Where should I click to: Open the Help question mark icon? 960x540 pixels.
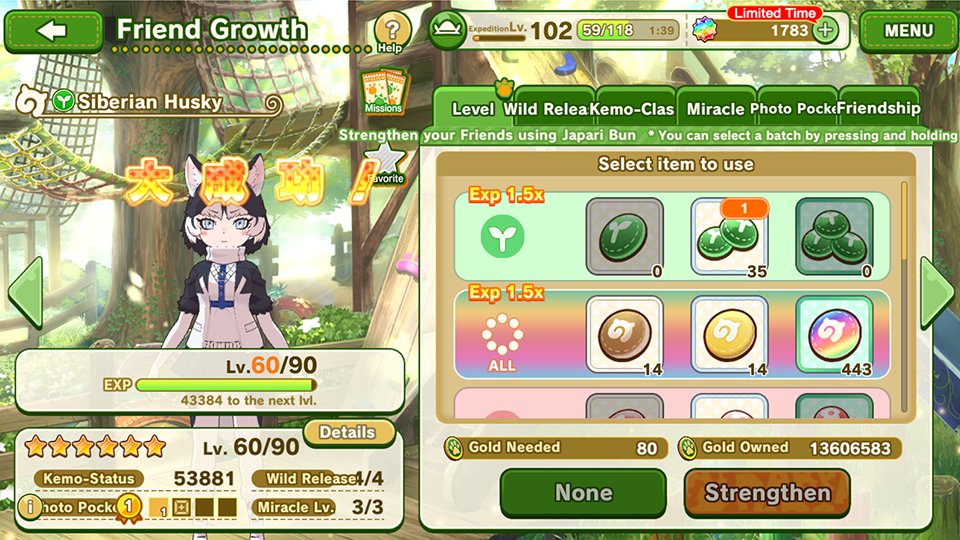[x=392, y=32]
